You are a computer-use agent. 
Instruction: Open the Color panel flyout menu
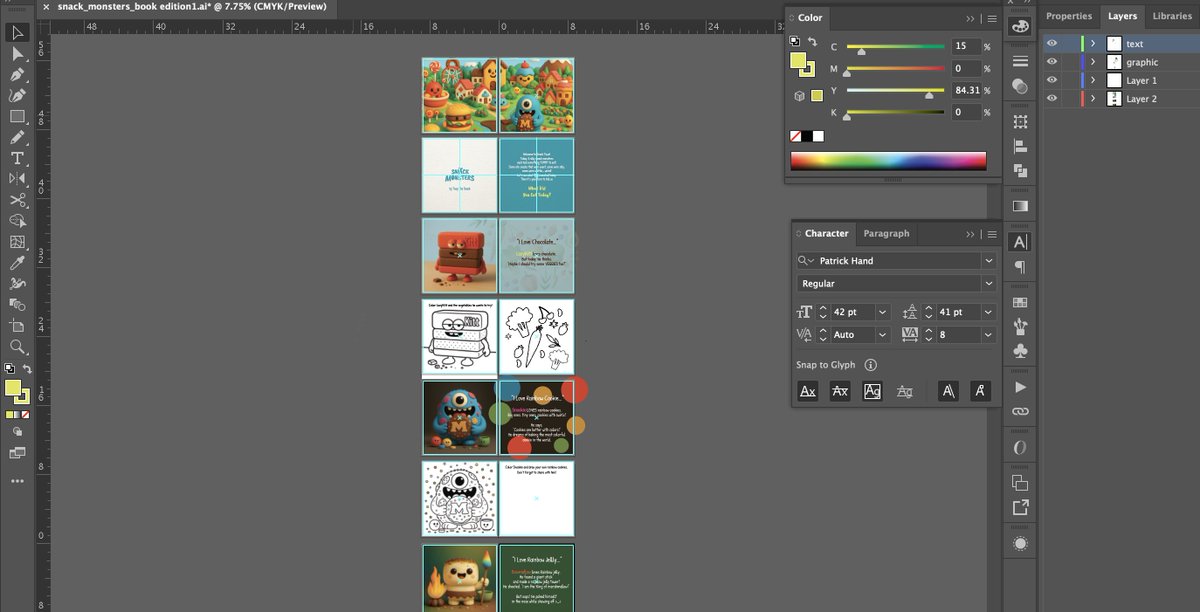click(990, 18)
